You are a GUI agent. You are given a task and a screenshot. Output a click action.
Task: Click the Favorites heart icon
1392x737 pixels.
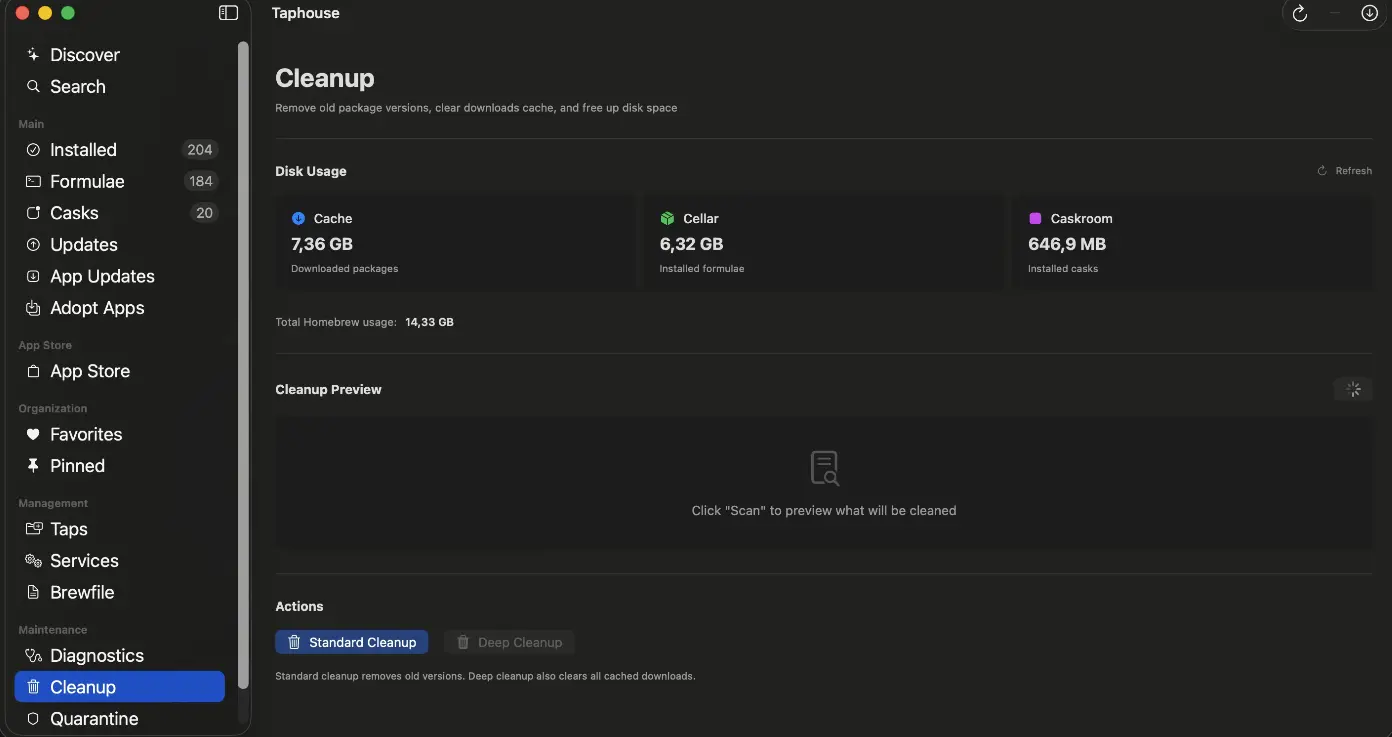(x=33, y=434)
